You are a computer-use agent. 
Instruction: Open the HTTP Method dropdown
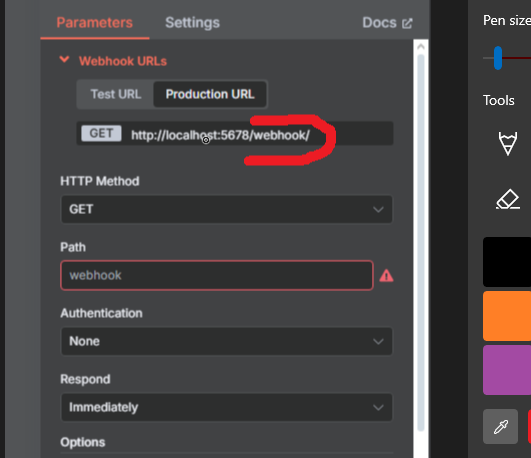click(x=227, y=209)
